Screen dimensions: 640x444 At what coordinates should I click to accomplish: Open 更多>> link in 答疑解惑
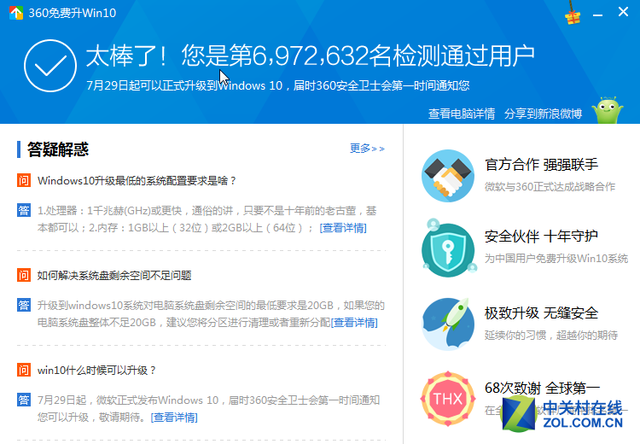coord(367,149)
